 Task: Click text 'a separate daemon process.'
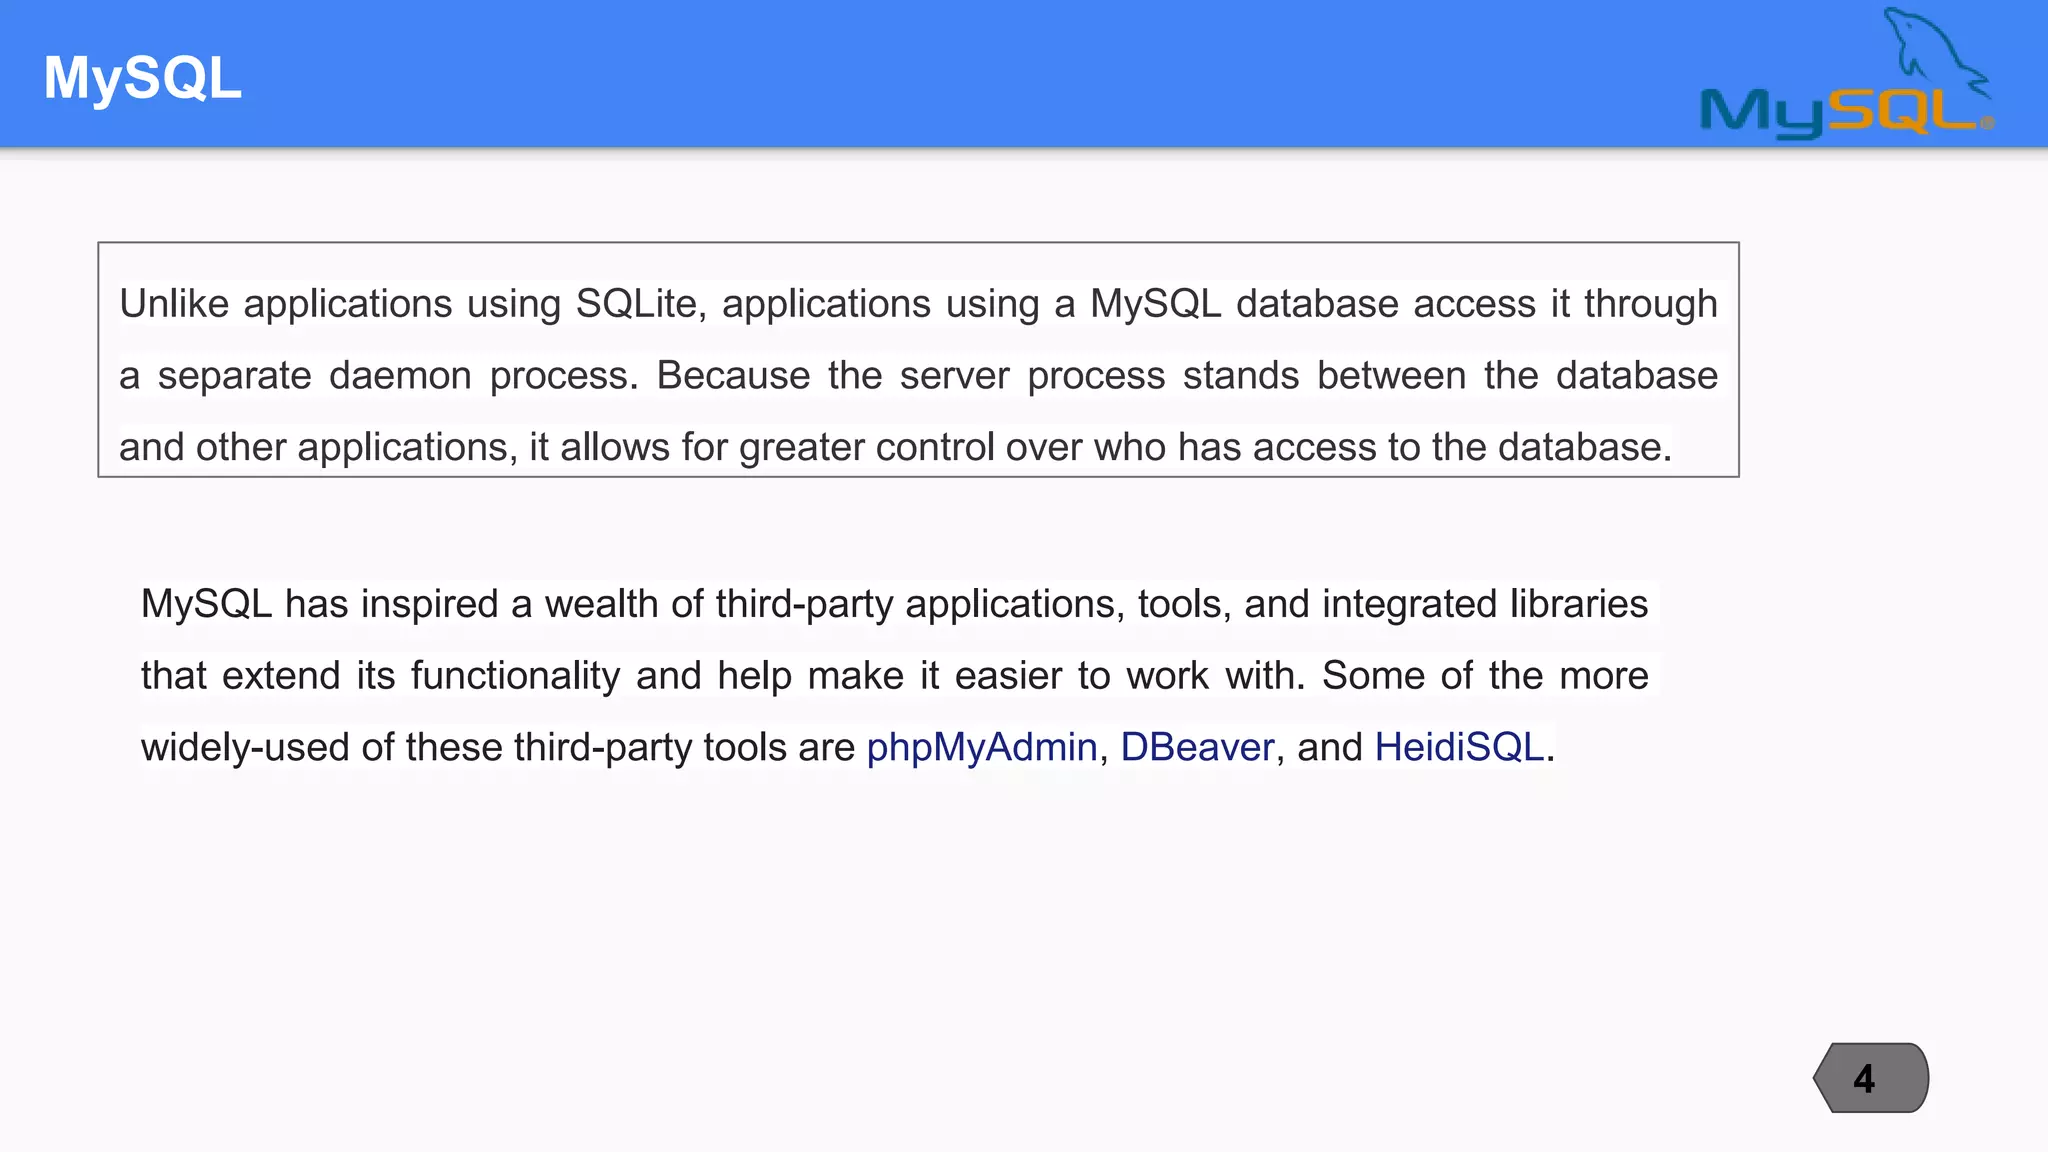[x=378, y=376]
